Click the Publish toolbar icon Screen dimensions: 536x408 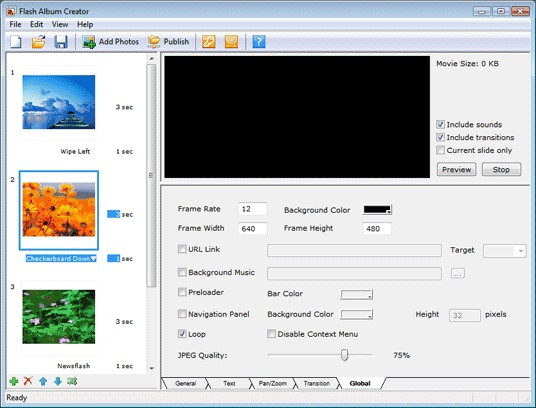coord(154,42)
